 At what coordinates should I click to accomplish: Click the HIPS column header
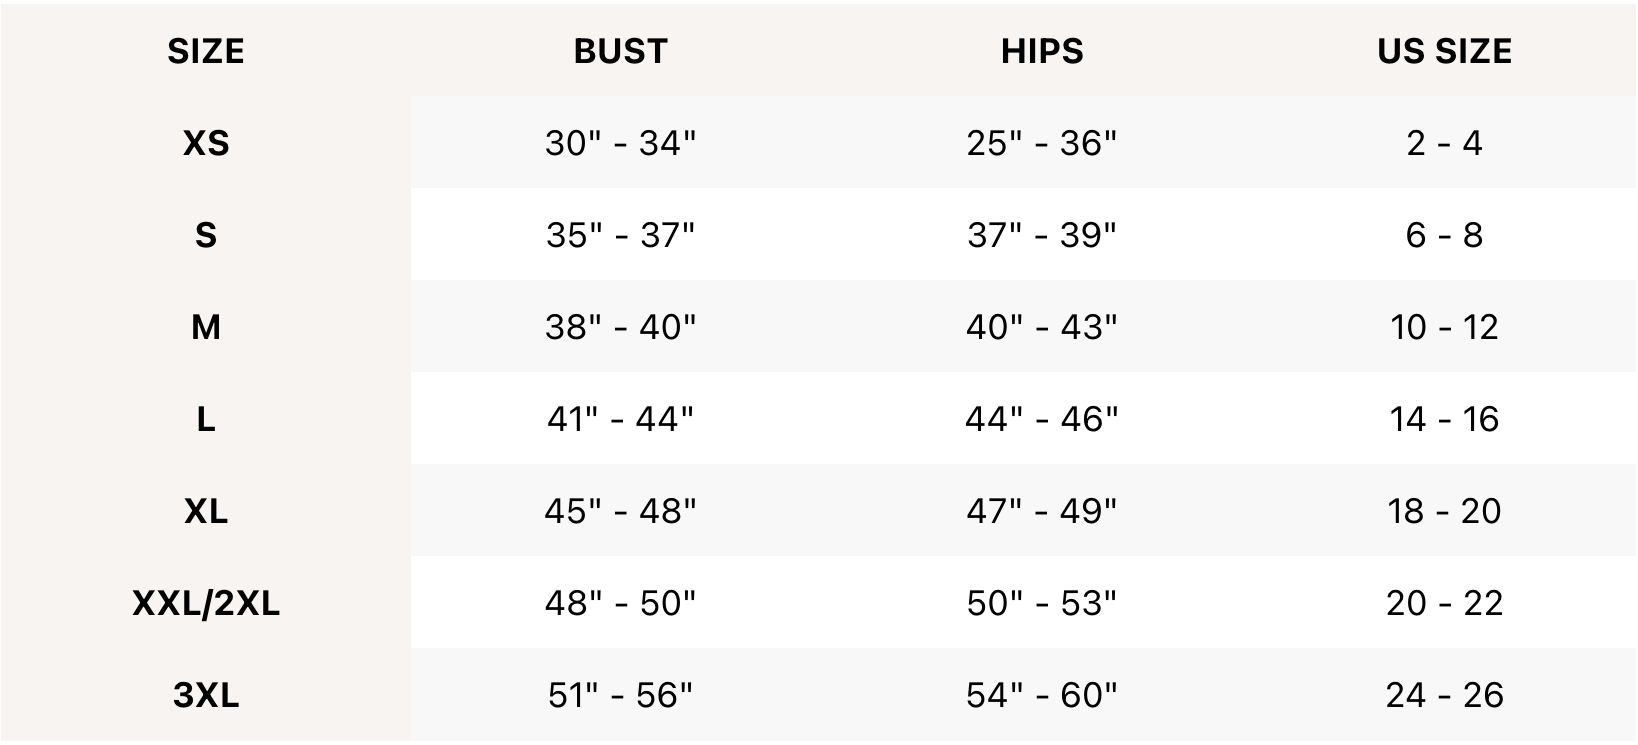[1042, 51]
